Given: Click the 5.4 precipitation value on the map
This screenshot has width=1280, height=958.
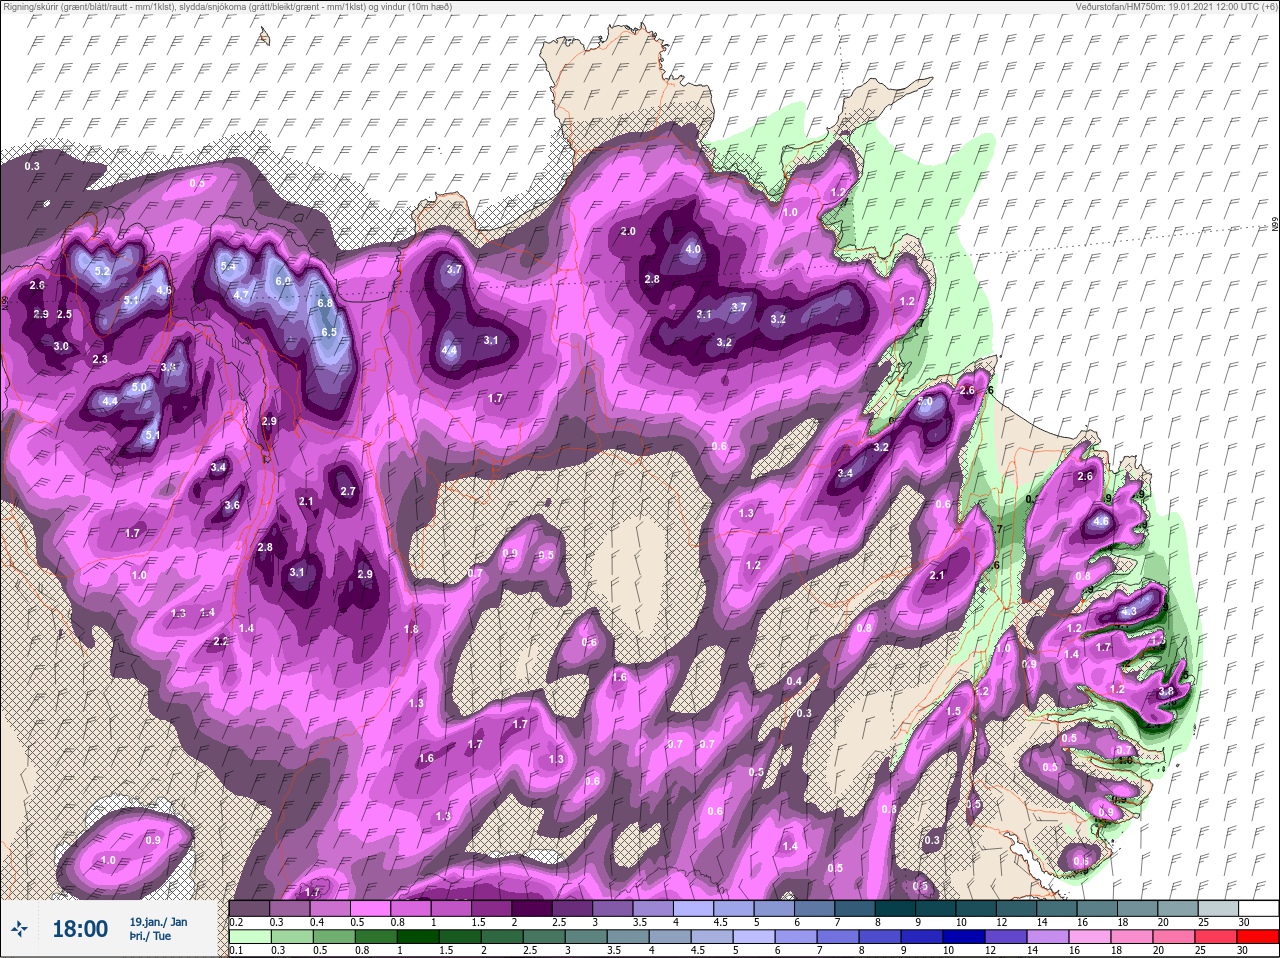Looking at the screenshot, I should [228, 266].
